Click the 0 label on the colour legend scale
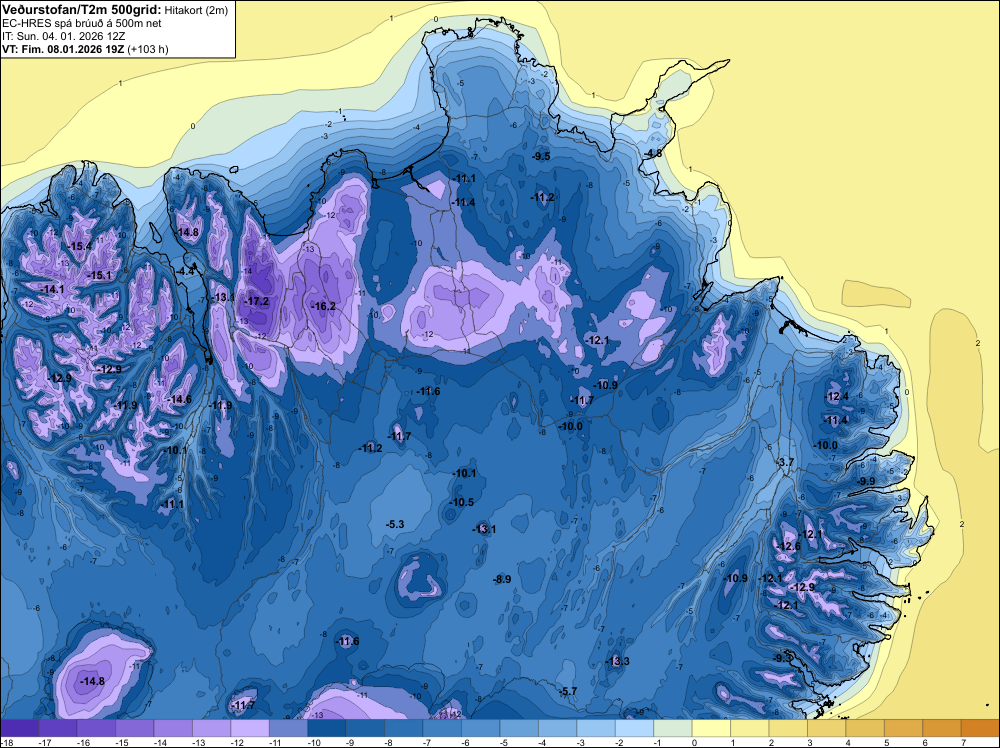 point(694,743)
